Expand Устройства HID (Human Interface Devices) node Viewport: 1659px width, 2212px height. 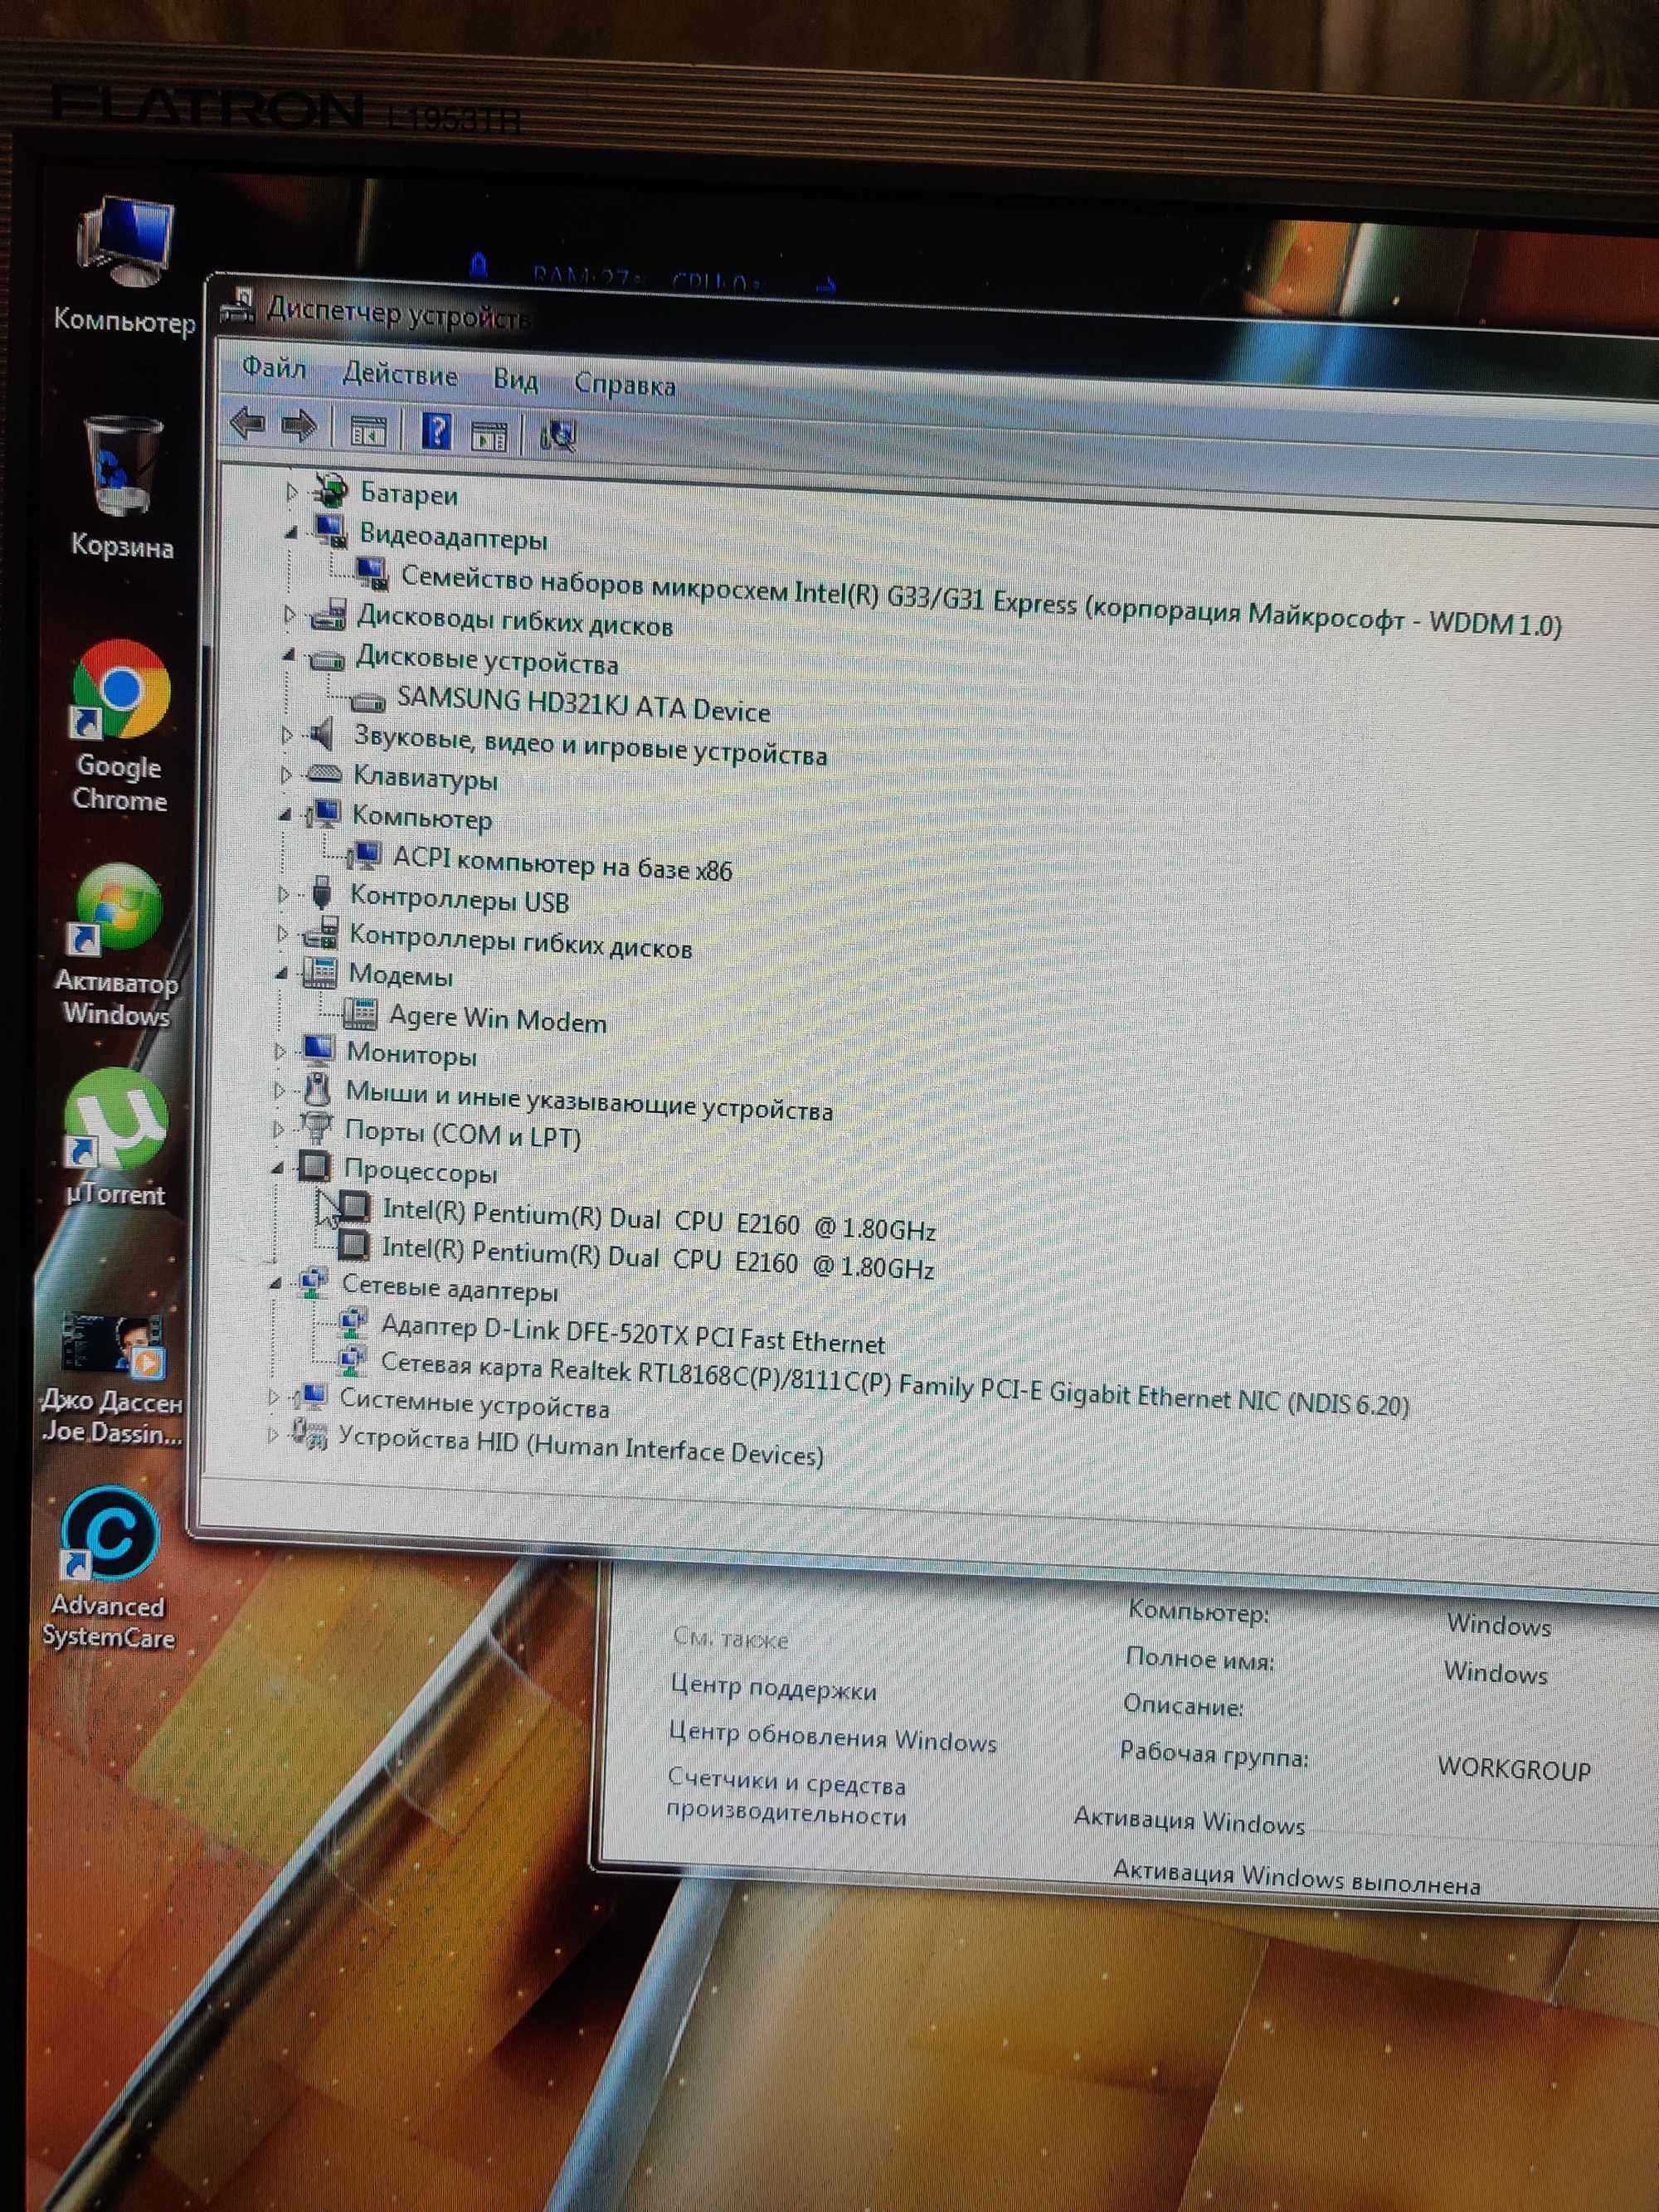(x=272, y=1434)
